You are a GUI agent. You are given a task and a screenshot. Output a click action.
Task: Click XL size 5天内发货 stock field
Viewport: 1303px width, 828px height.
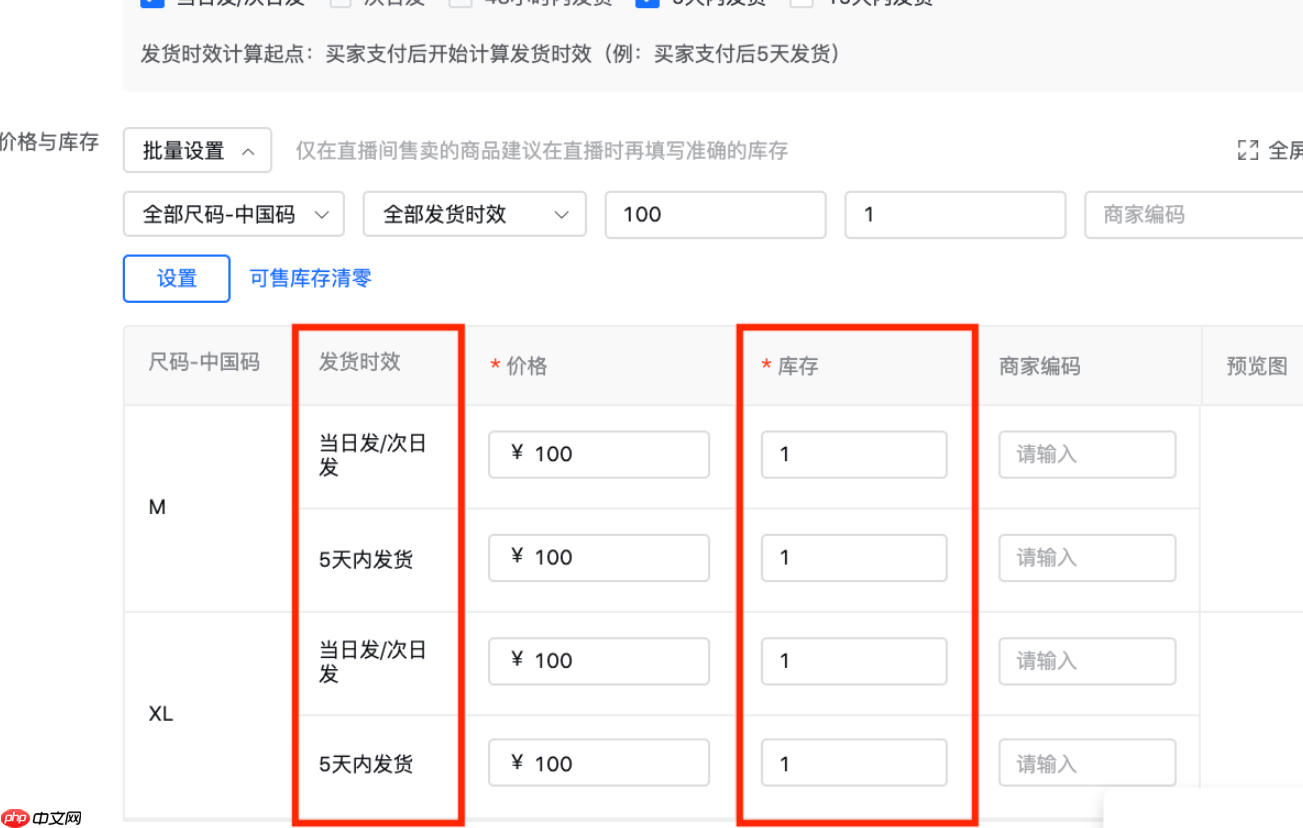[x=853, y=763]
